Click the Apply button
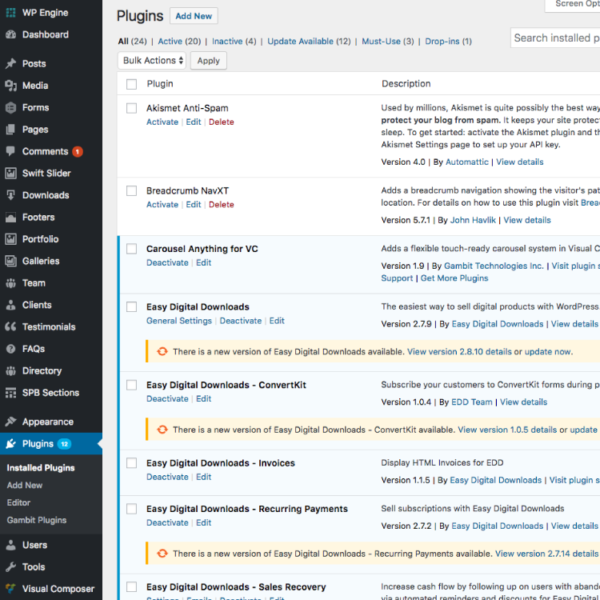The image size is (600, 600). (209, 61)
